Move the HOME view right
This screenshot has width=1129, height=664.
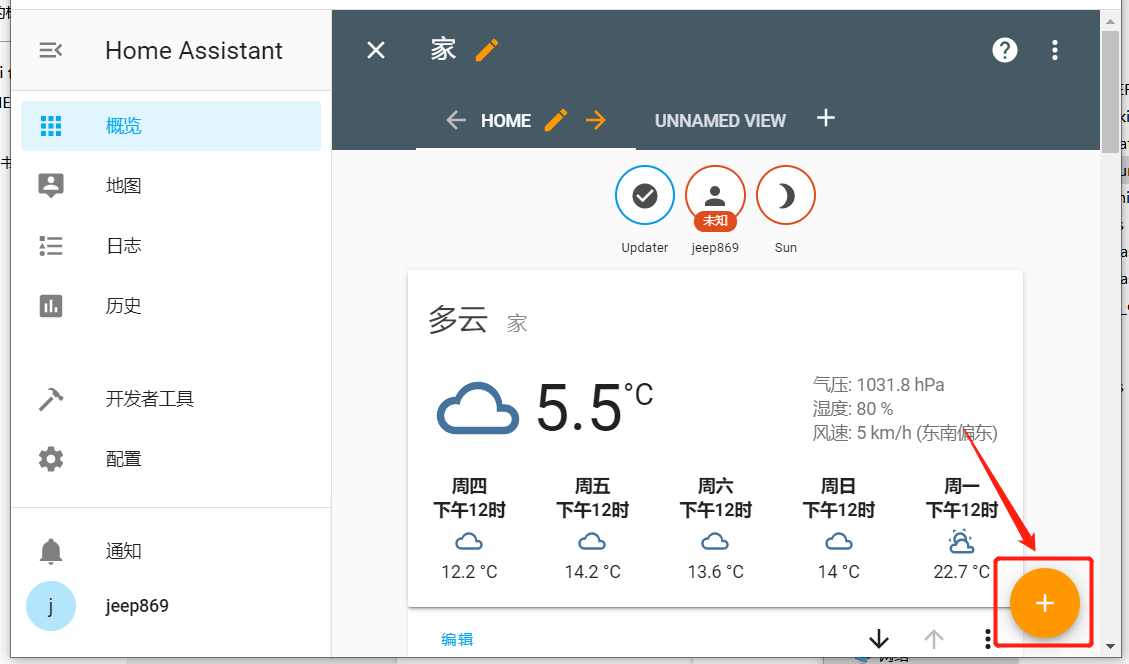595,120
